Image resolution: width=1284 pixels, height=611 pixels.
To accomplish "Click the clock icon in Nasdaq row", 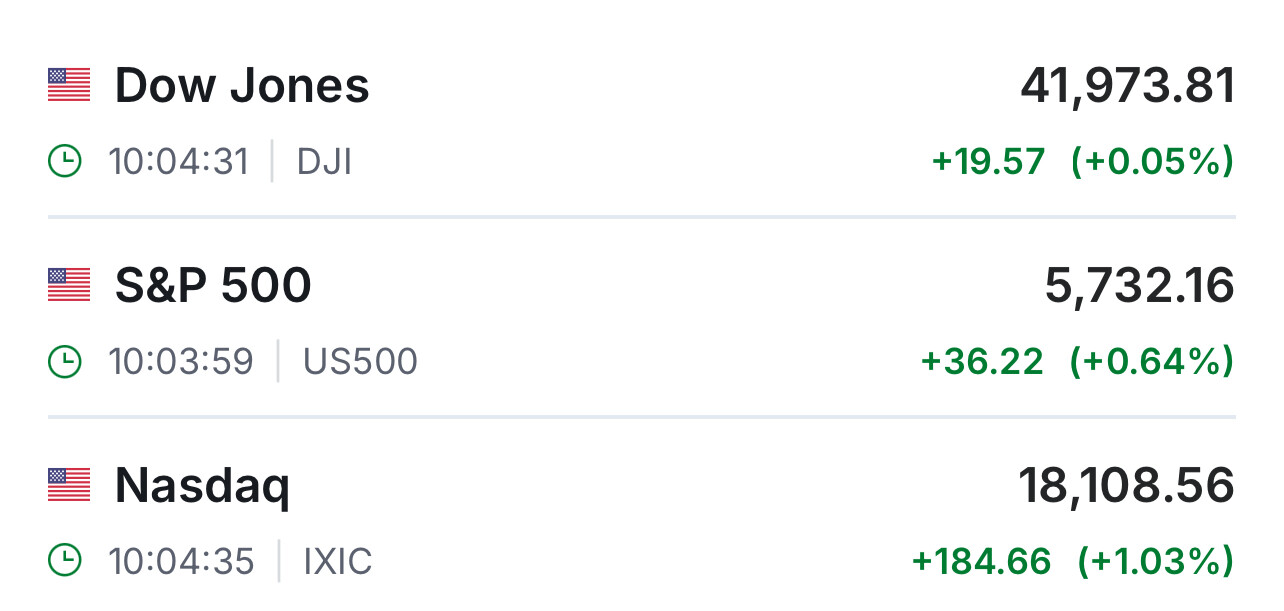I will (65, 561).
